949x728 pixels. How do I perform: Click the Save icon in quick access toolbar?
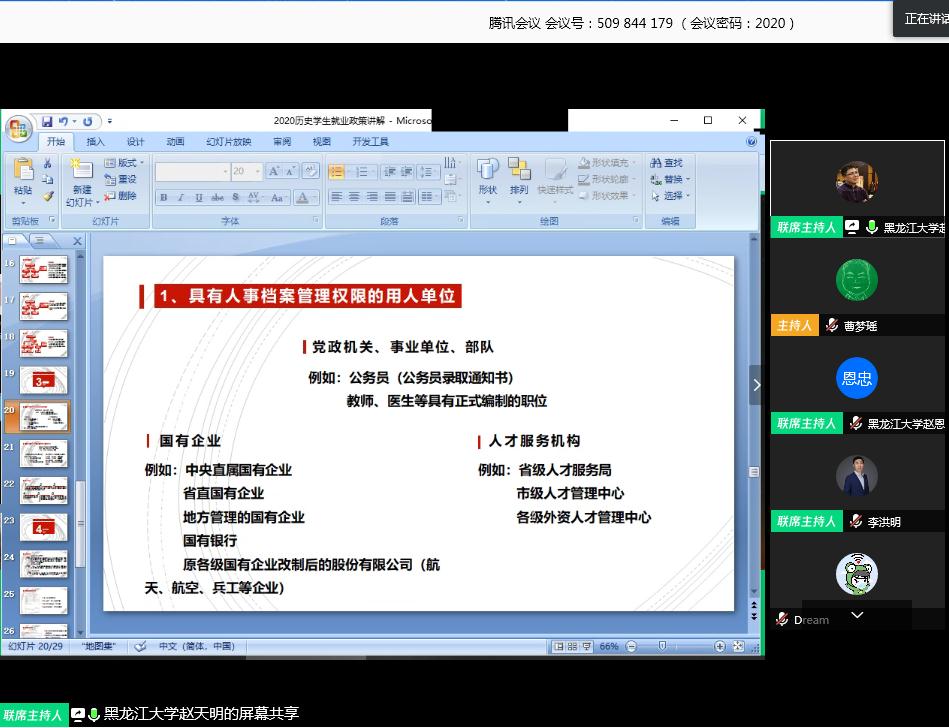click(46, 121)
